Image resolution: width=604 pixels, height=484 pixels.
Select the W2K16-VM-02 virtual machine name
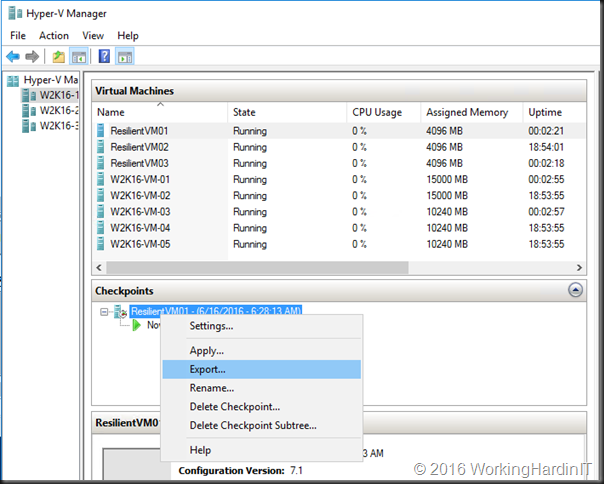140,196
